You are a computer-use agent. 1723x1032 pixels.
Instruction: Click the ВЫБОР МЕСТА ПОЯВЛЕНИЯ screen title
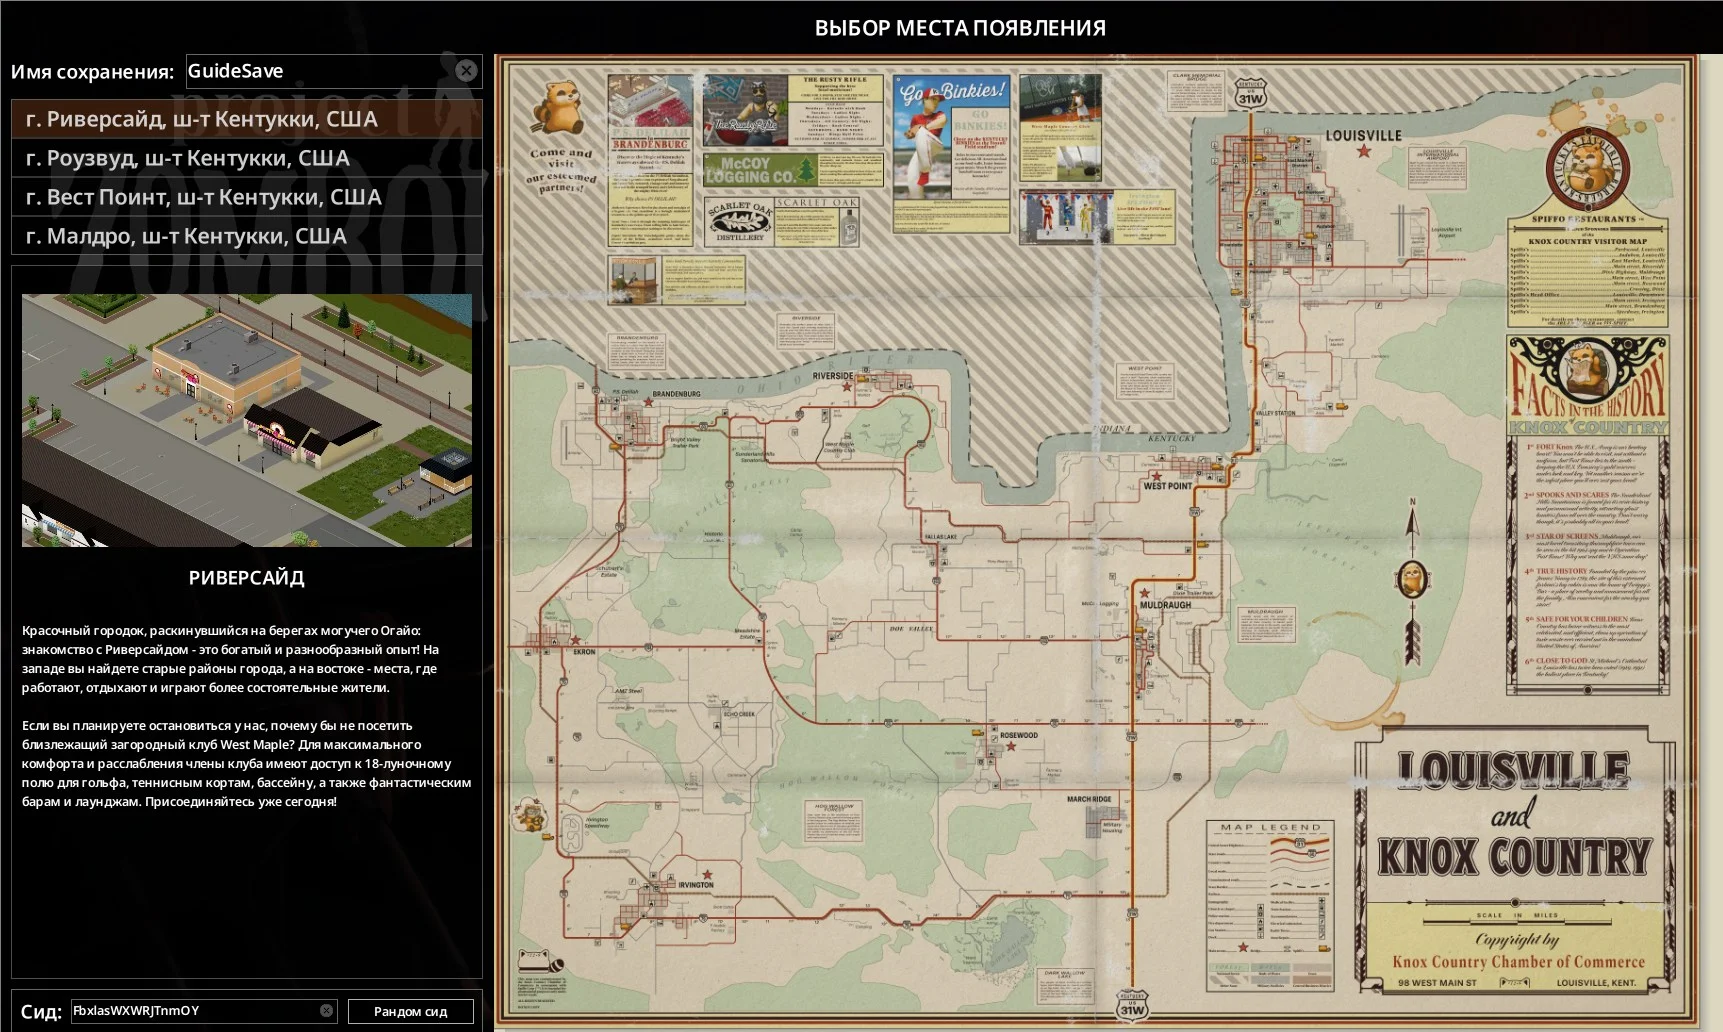tap(960, 28)
